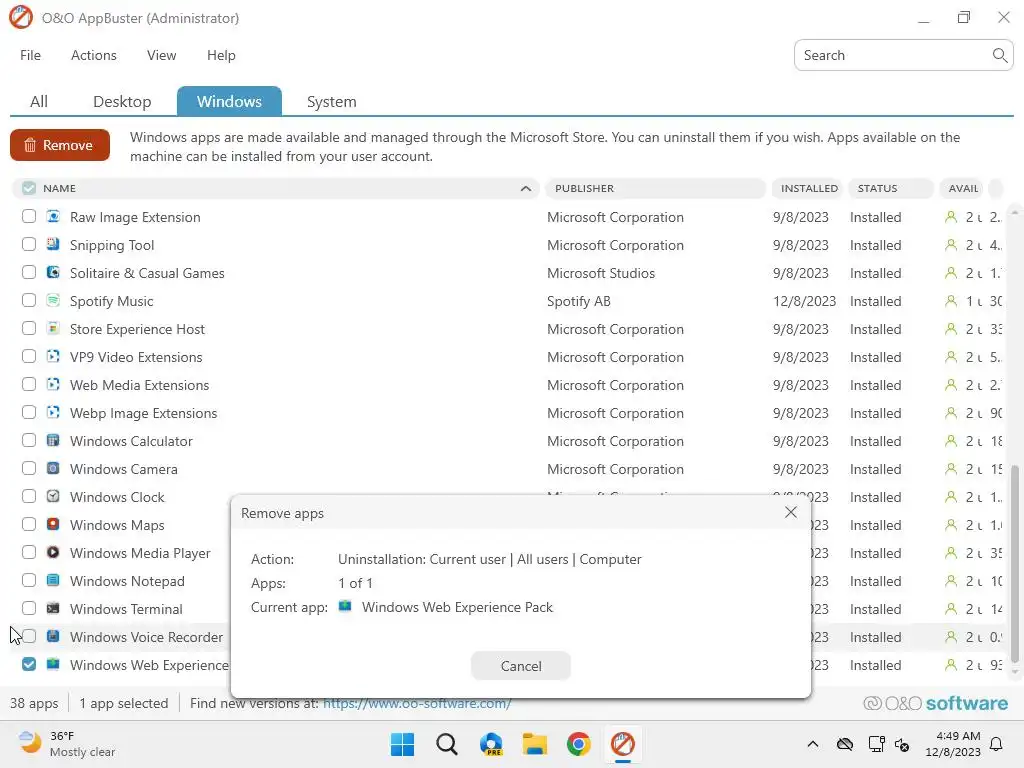Open taskbar Search
This screenshot has height=768, width=1024.
click(447, 744)
